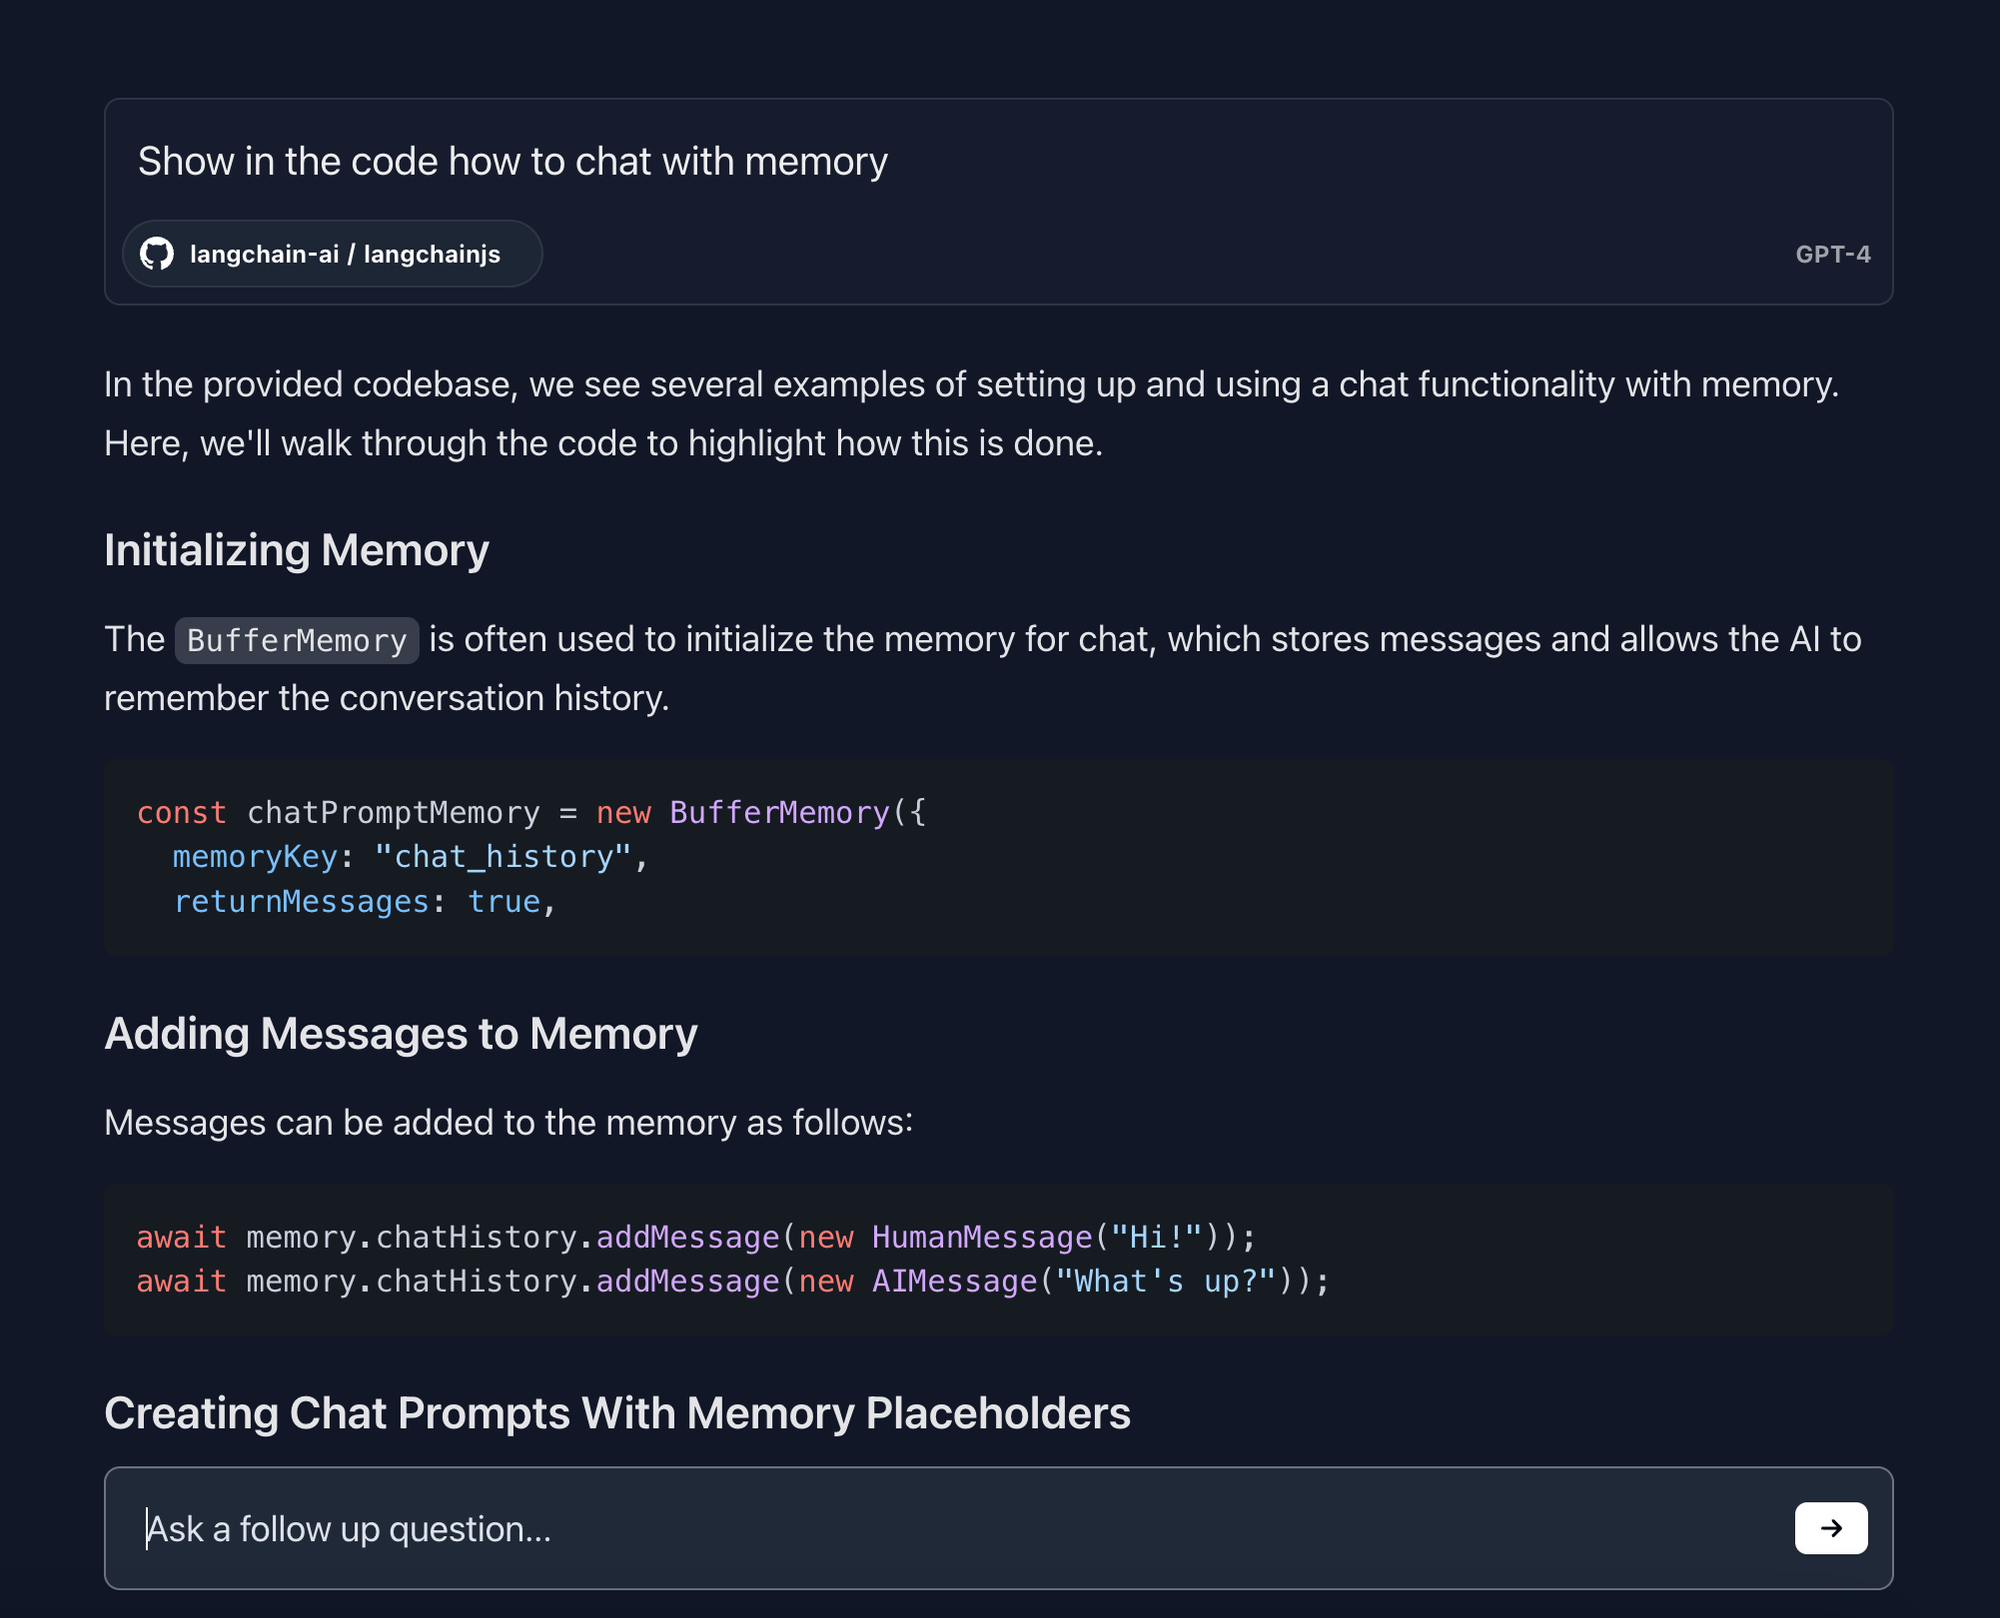Collapse the Creating Chat Prompts With Memory Placeholders section

[x=617, y=1413]
